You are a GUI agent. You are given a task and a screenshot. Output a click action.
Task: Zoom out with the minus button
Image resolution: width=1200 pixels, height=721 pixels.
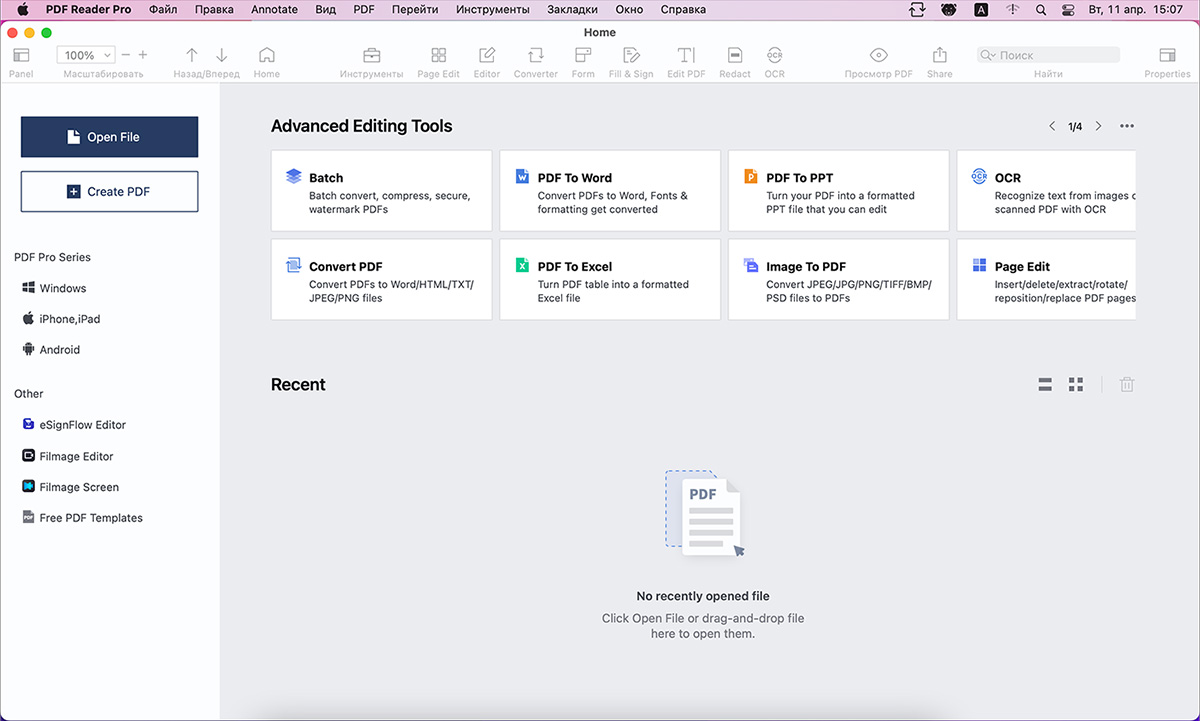[x=126, y=55]
